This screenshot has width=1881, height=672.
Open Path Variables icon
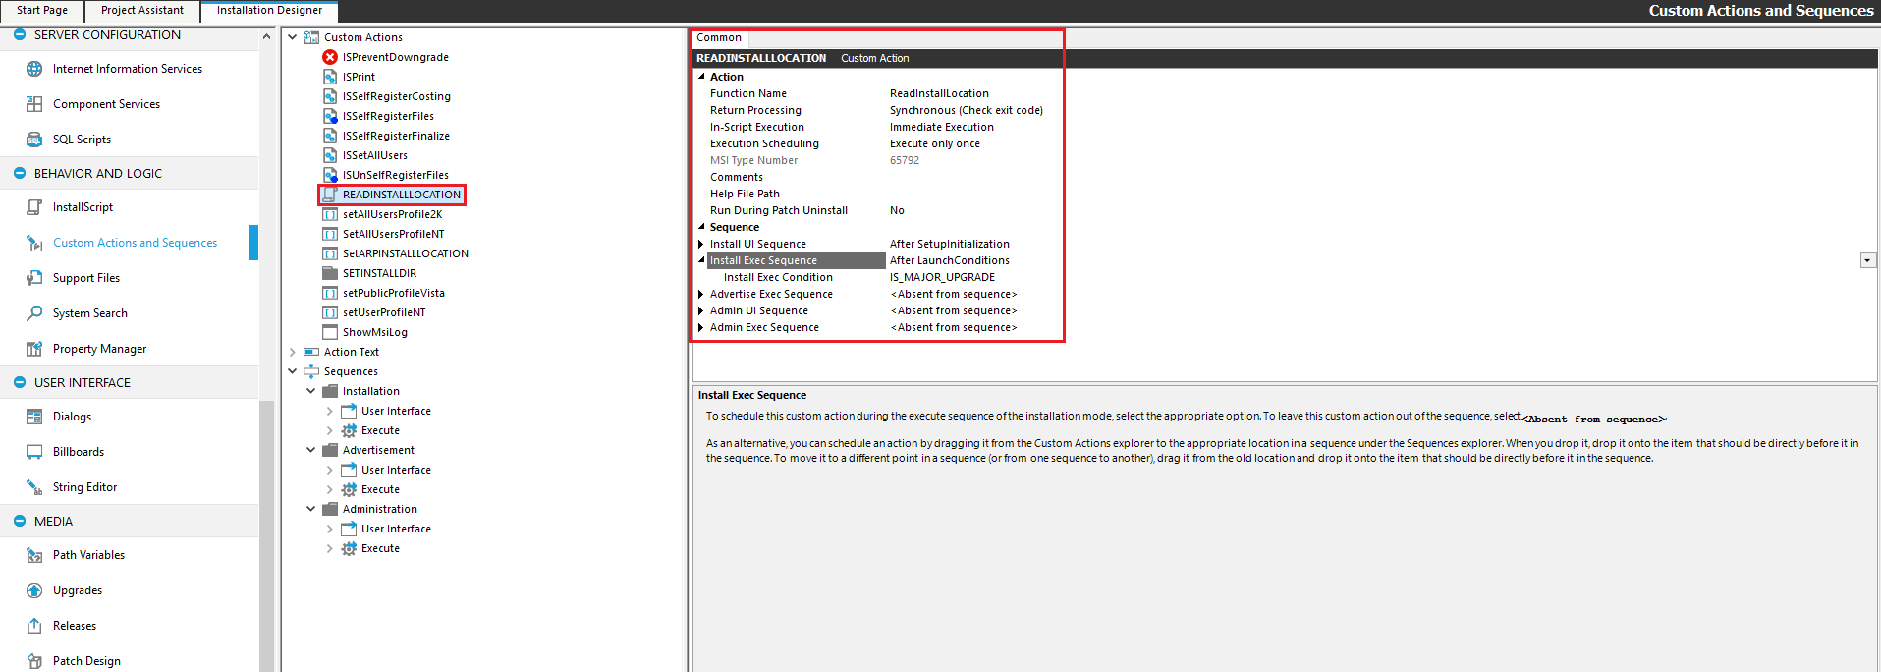[34, 555]
